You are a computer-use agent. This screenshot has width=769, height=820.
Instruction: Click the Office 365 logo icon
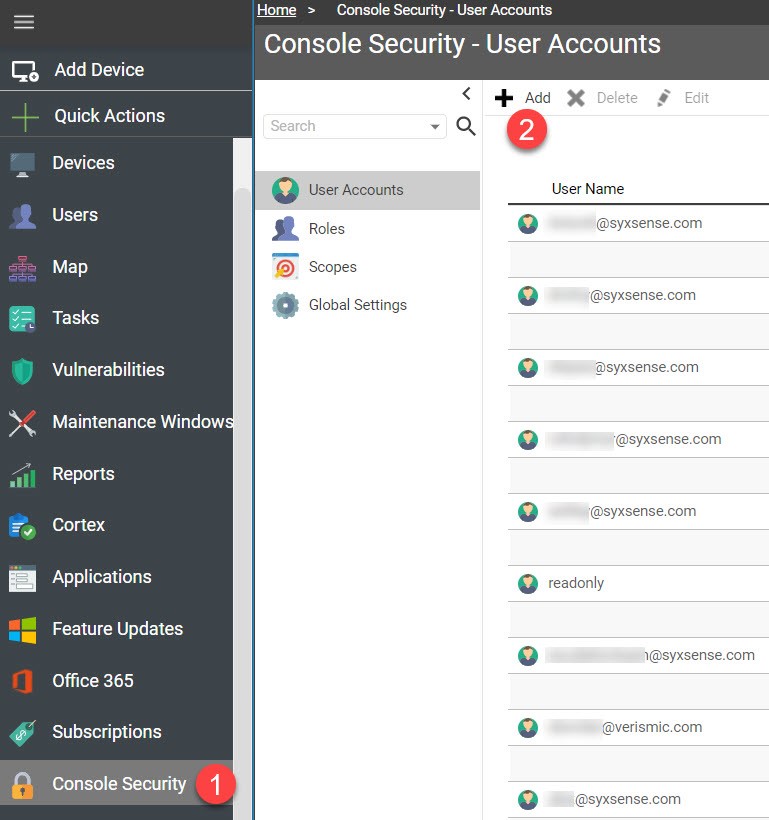click(22, 681)
